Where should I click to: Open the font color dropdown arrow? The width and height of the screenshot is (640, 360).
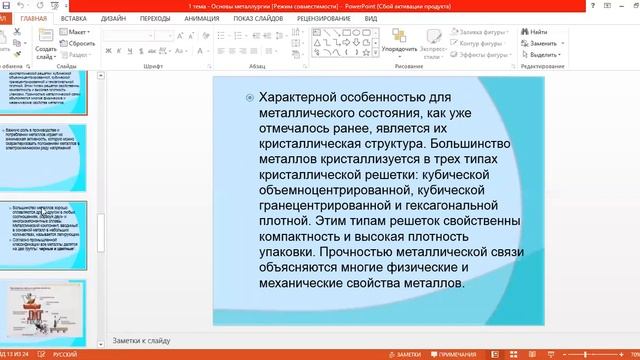tap(208, 51)
